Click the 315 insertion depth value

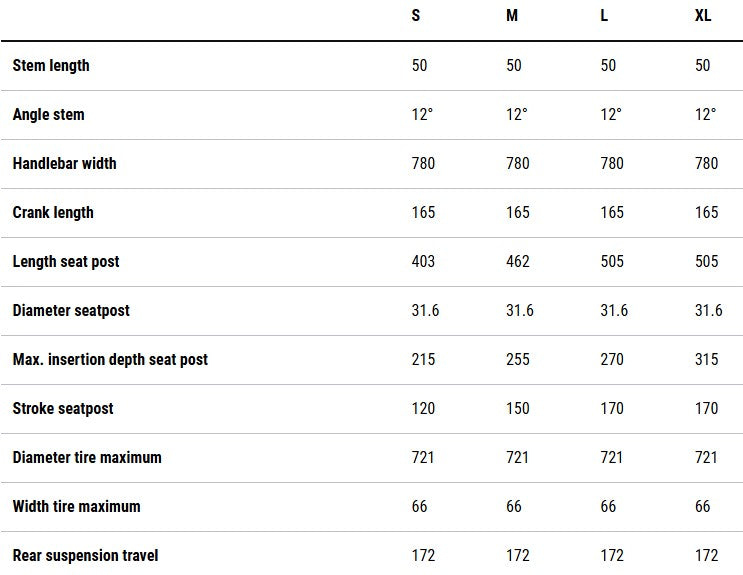[706, 359]
